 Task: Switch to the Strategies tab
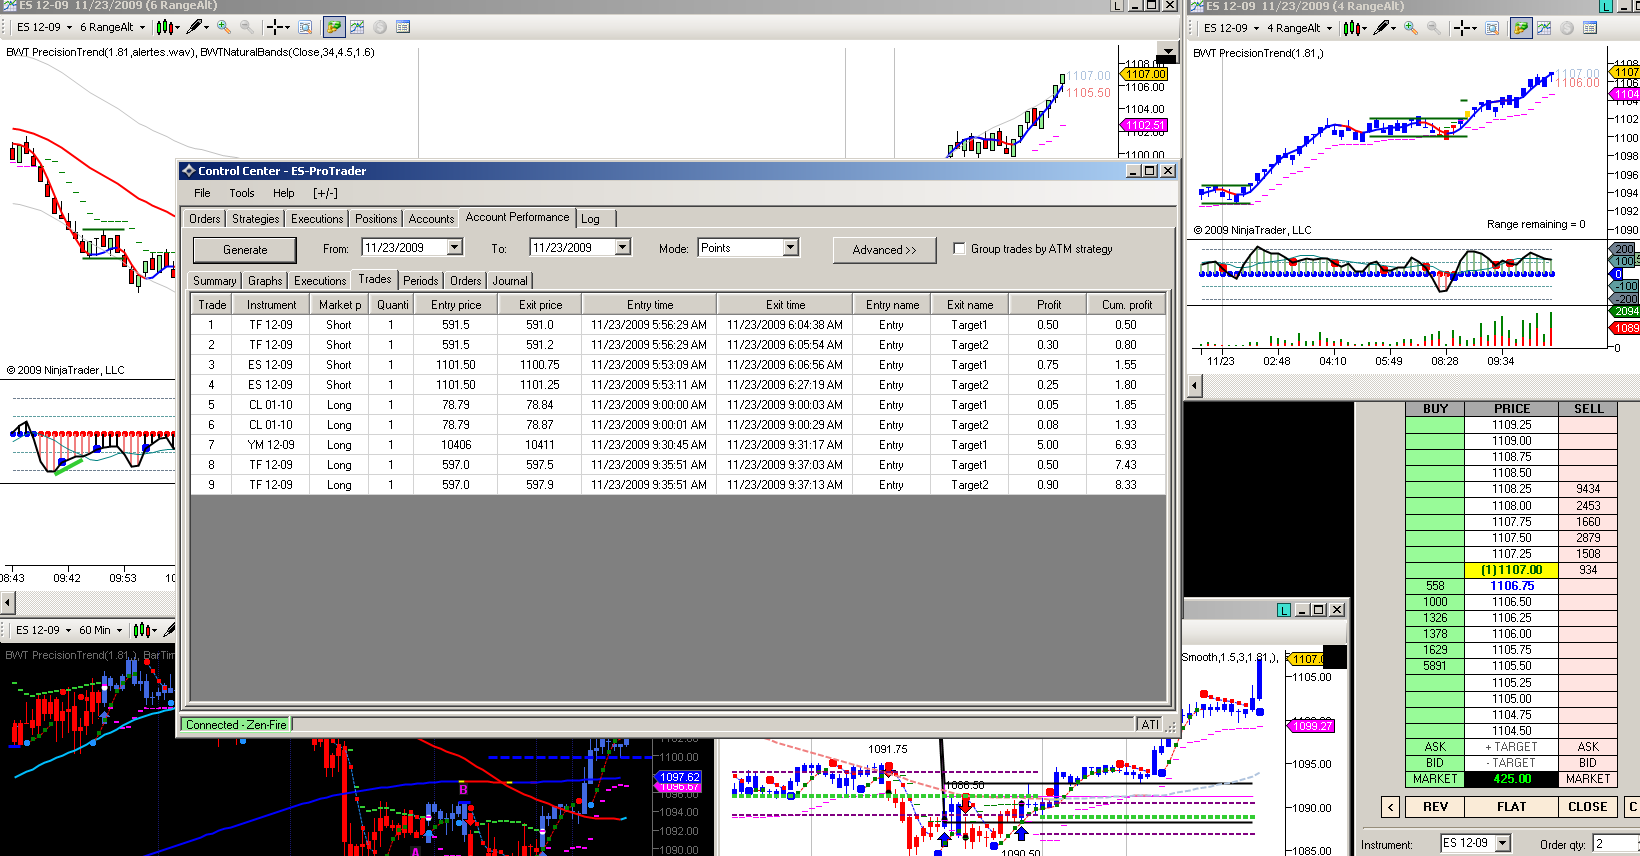tap(256, 219)
